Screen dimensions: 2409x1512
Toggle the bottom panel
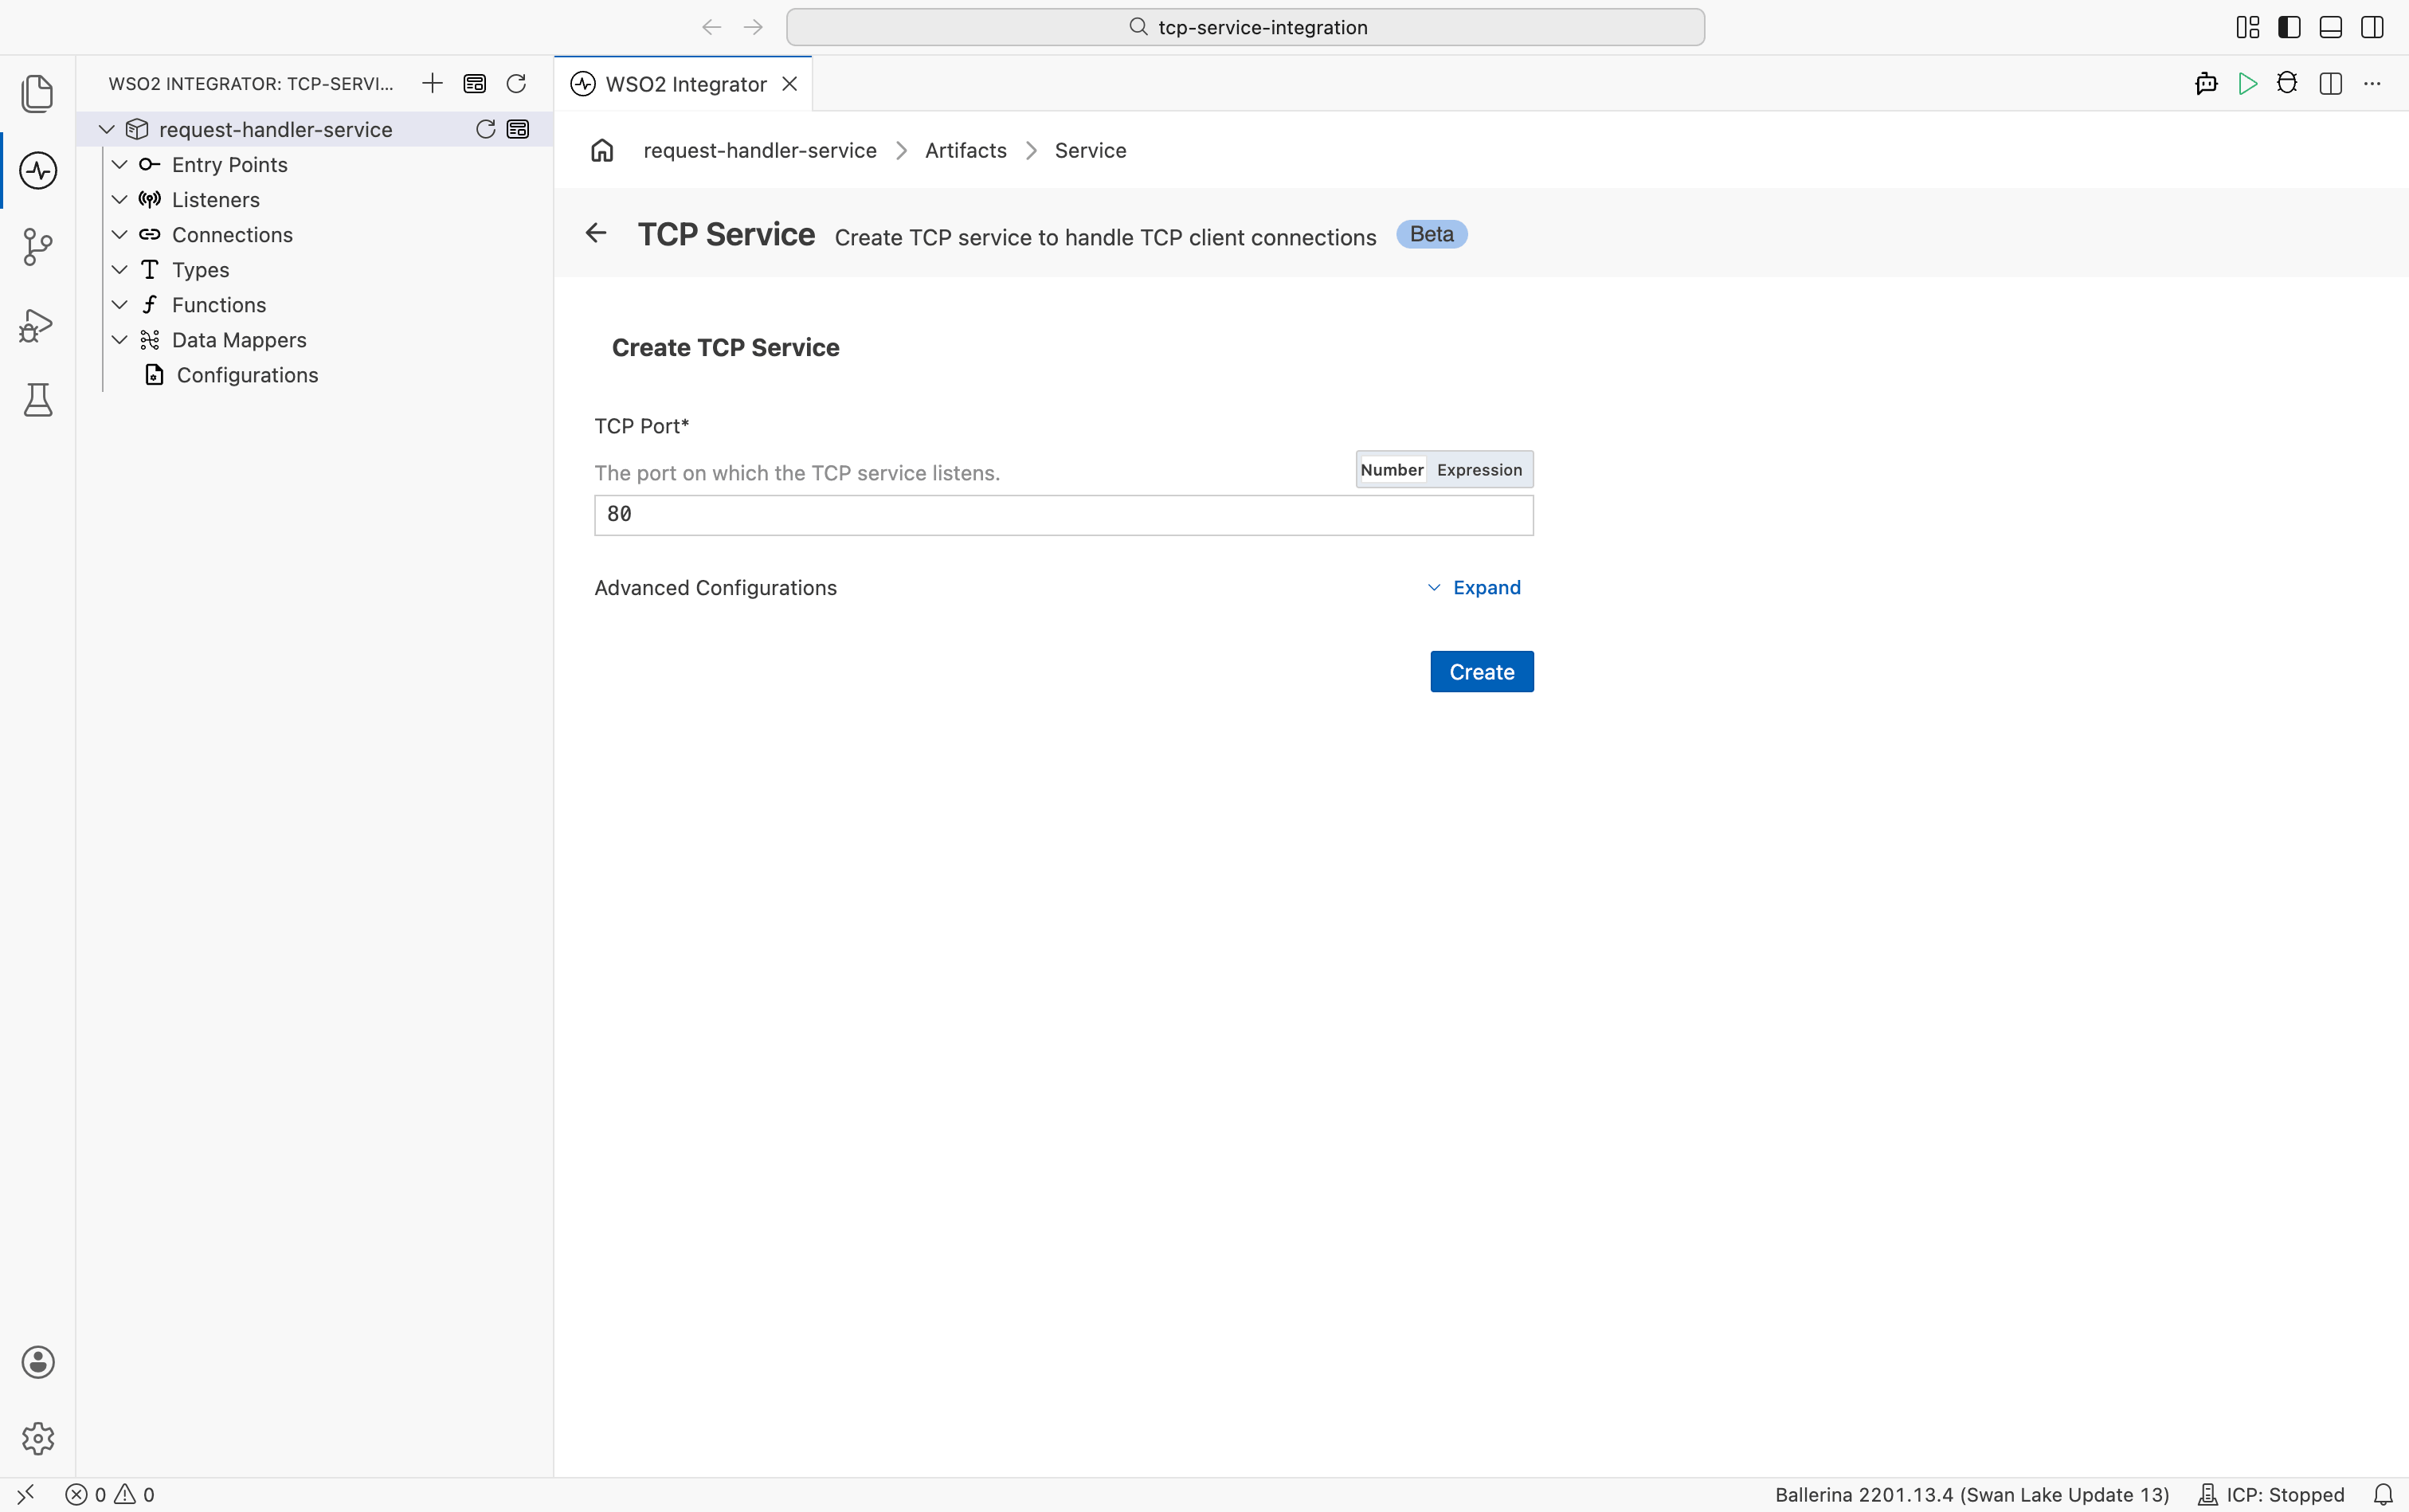tap(2331, 27)
